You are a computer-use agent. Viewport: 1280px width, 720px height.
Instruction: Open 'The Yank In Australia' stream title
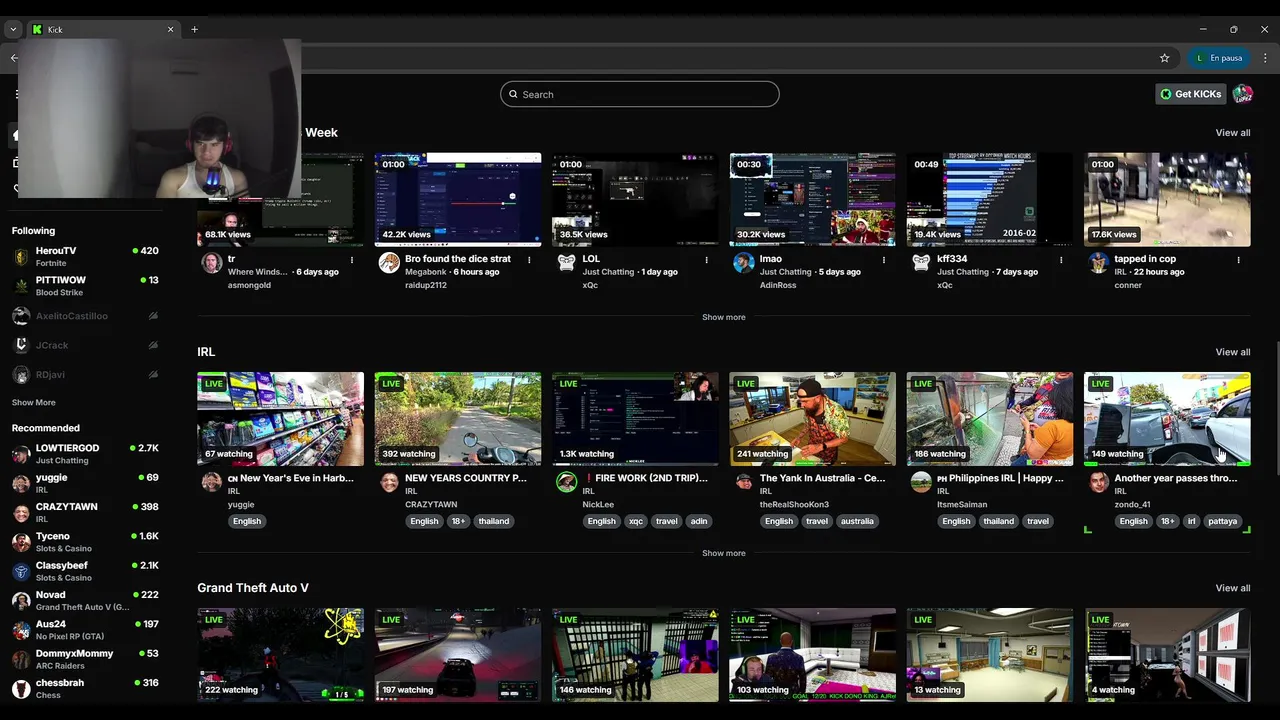tap(822, 478)
